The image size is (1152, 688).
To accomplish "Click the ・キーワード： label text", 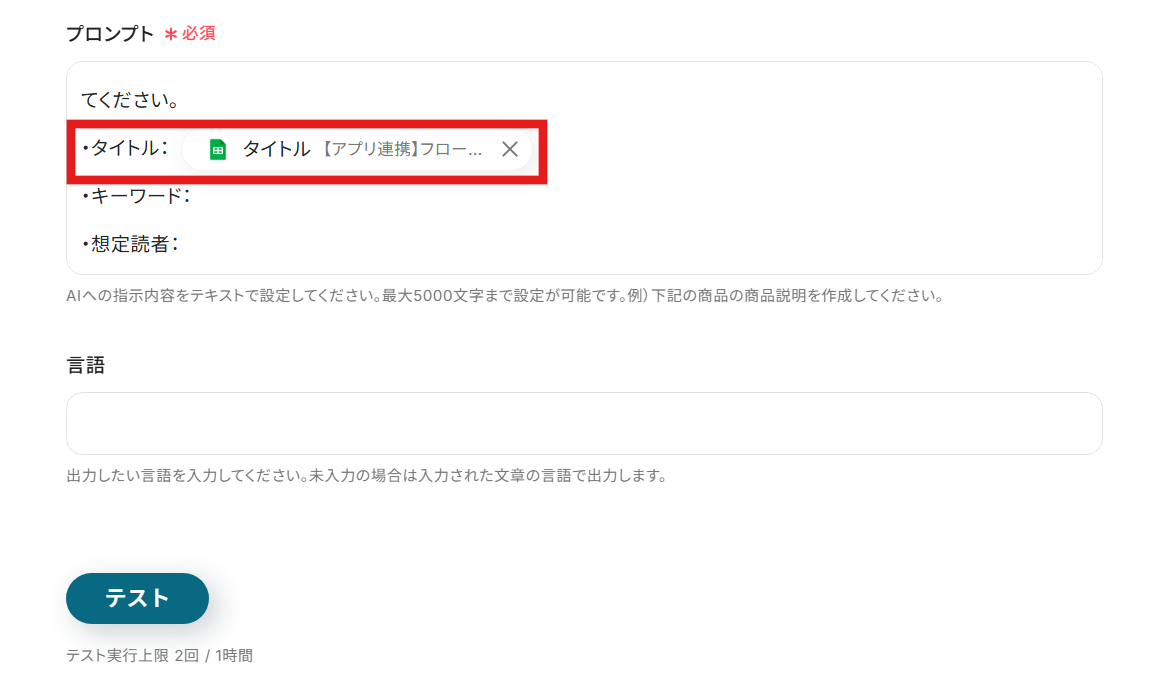I will click(136, 196).
